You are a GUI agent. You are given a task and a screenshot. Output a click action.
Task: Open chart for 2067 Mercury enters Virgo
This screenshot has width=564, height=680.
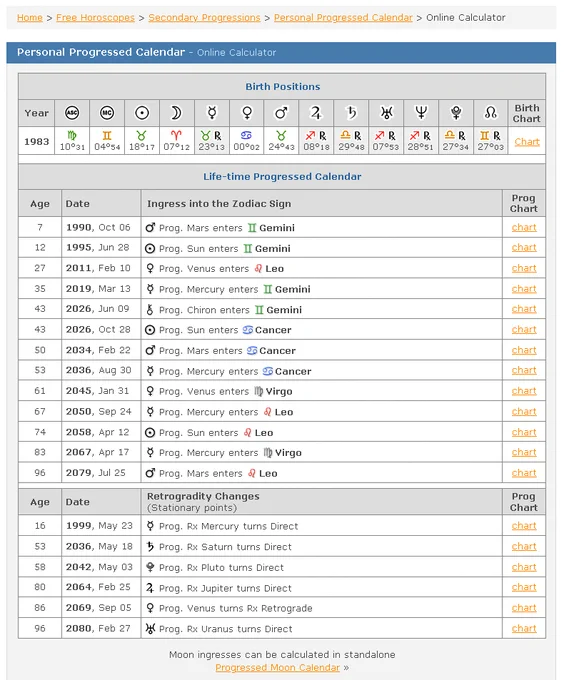point(524,452)
